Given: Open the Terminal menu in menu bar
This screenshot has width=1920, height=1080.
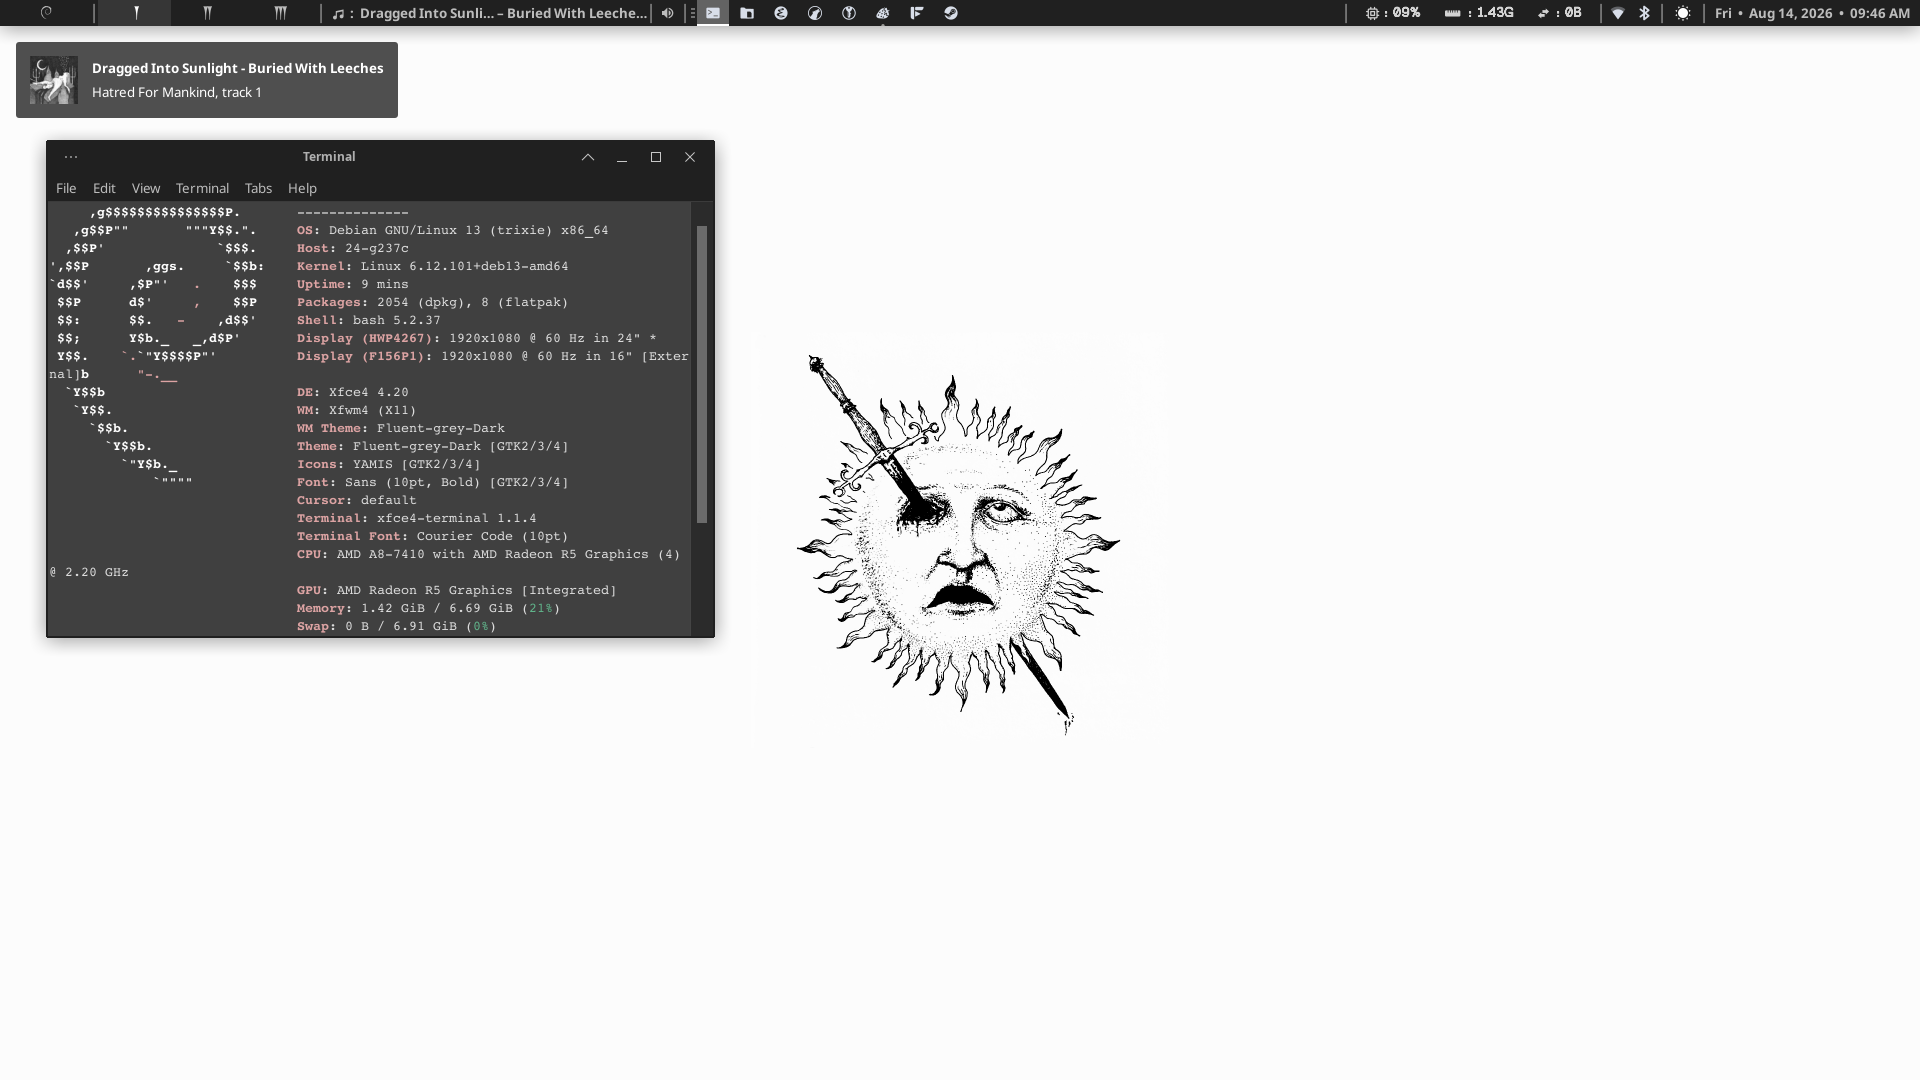Looking at the screenshot, I should pyautogui.click(x=202, y=188).
